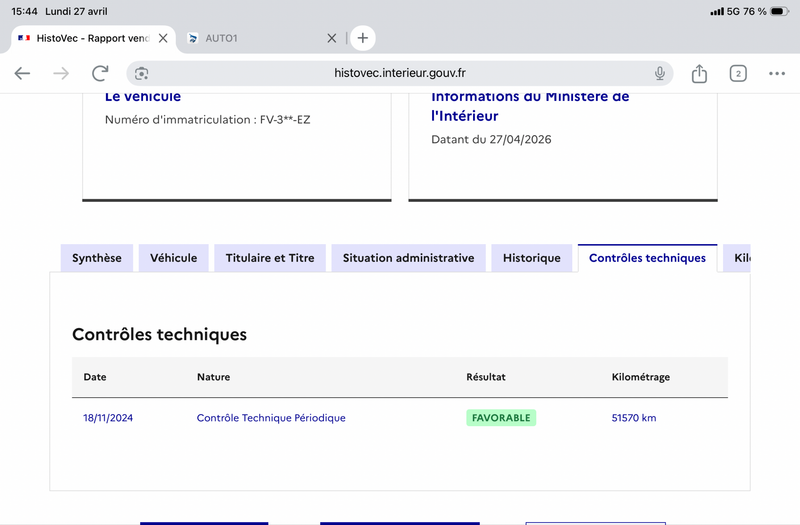800x525 pixels.
Task: View the Situation administrative tab
Action: pyautogui.click(x=408, y=258)
